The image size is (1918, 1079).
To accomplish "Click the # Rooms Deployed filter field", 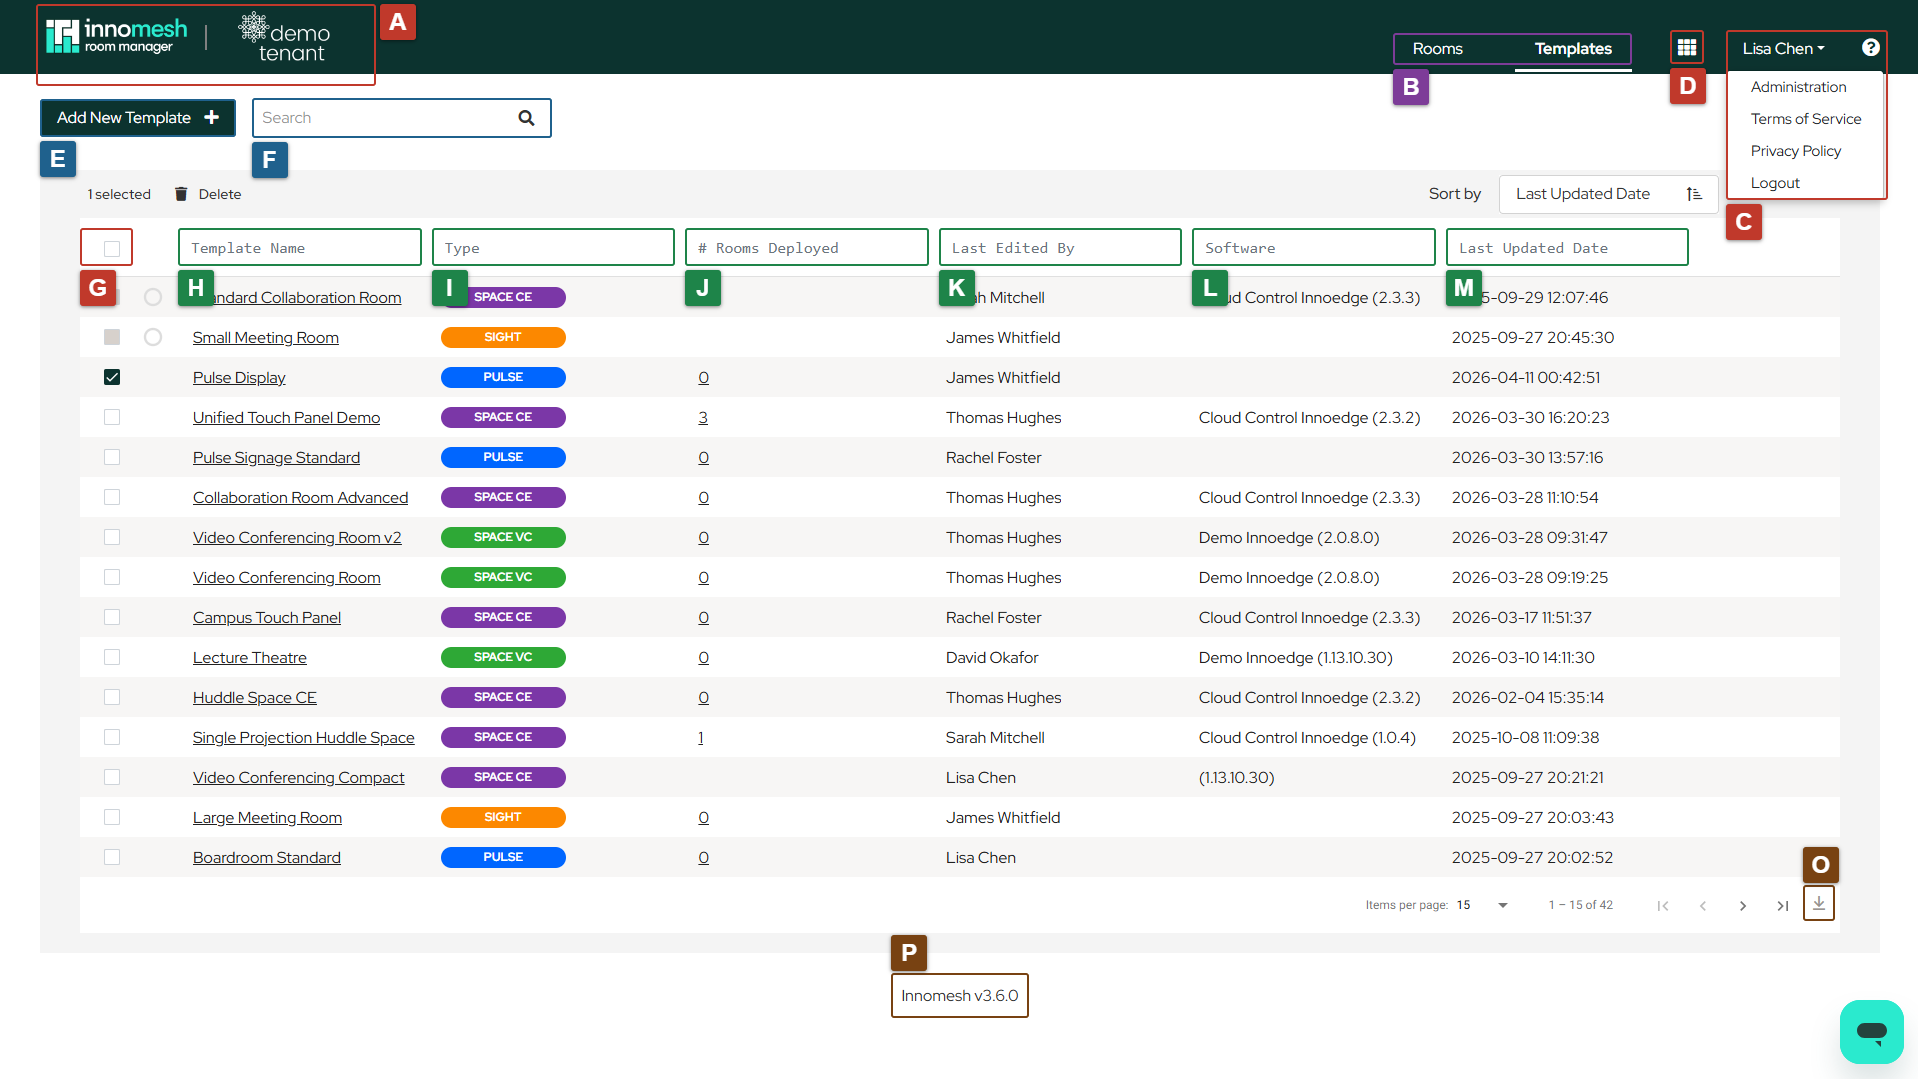I will pyautogui.click(x=807, y=248).
